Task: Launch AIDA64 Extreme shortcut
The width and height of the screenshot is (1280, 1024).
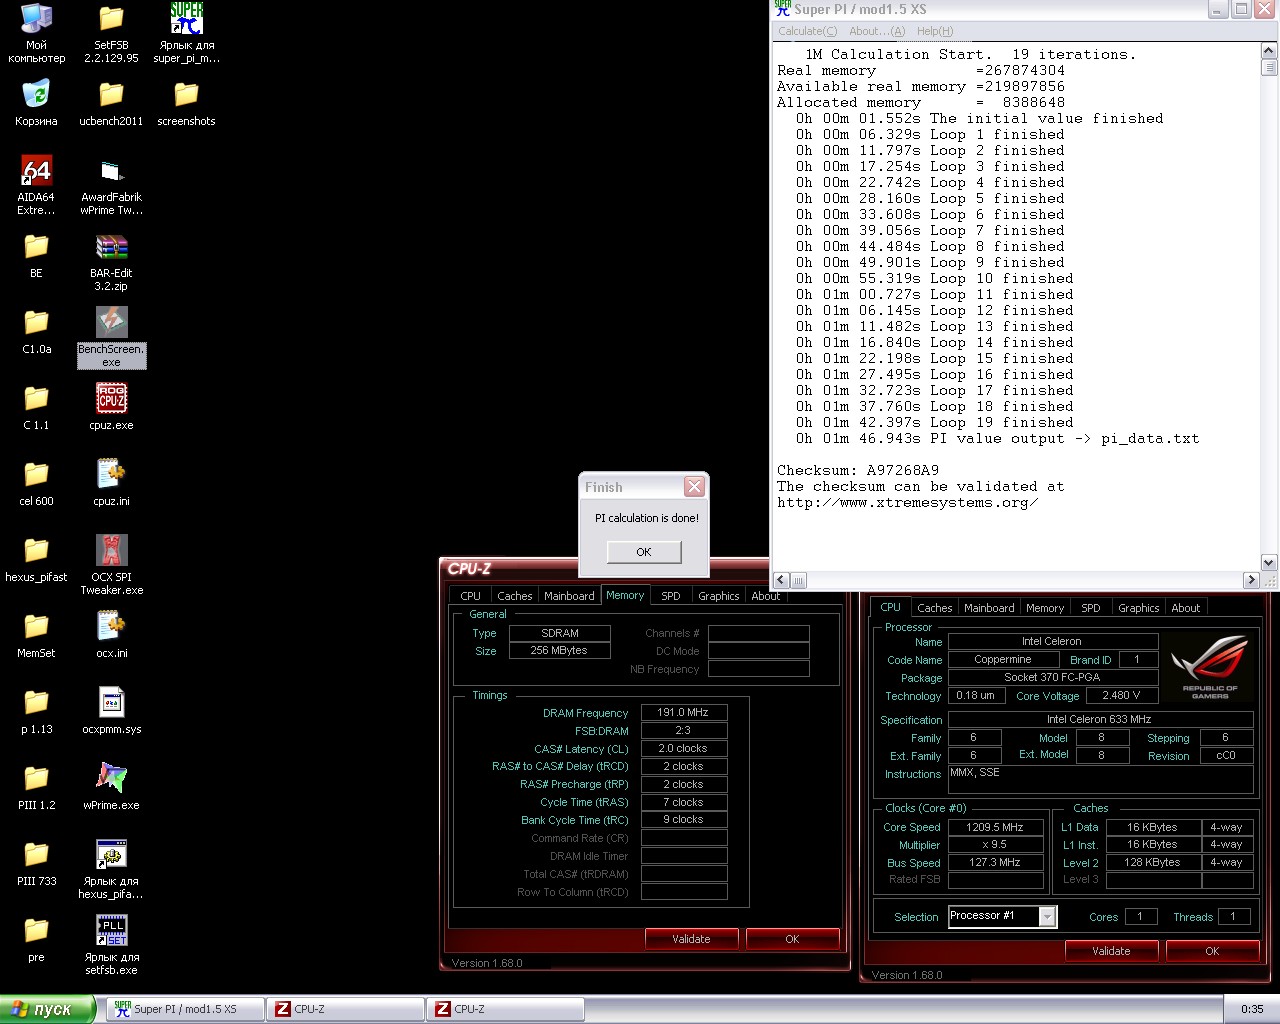Action: 36,185
